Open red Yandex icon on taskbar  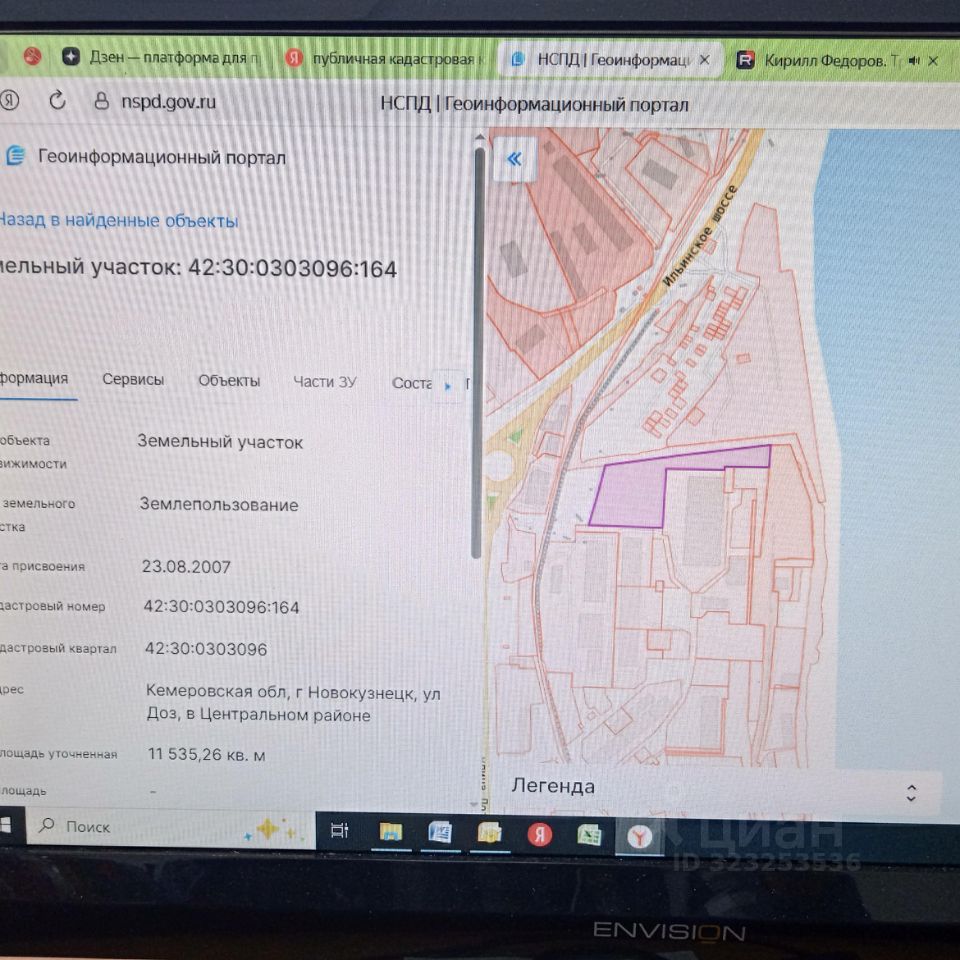pyautogui.click(x=539, y=834)
